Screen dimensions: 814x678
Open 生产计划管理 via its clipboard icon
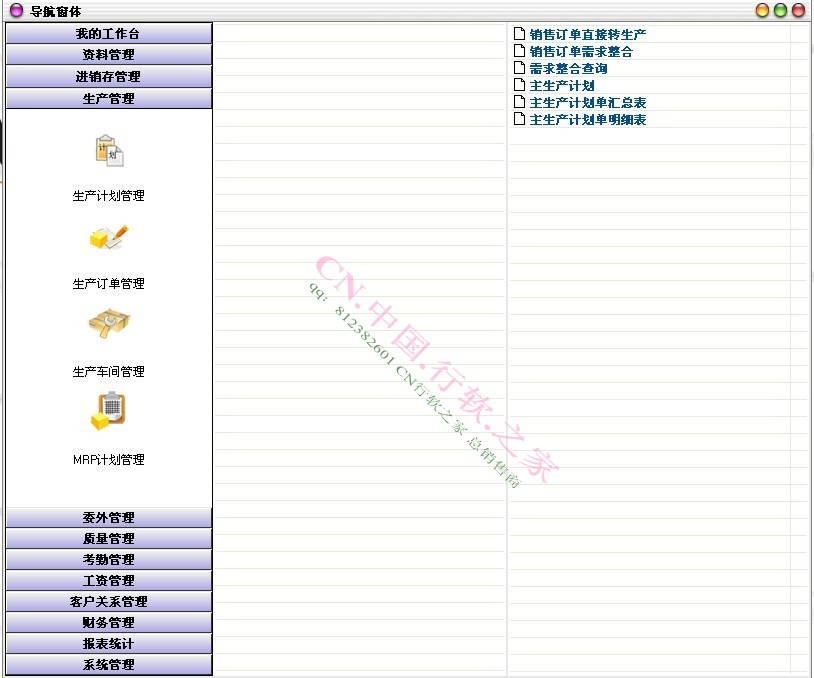[x=110, y=150]
